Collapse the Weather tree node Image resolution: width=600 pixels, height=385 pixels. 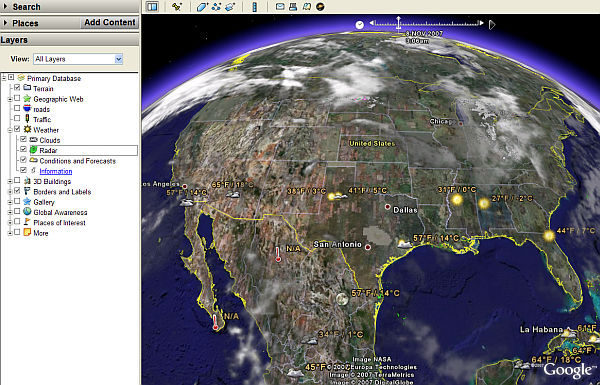(x=10, y=130)
